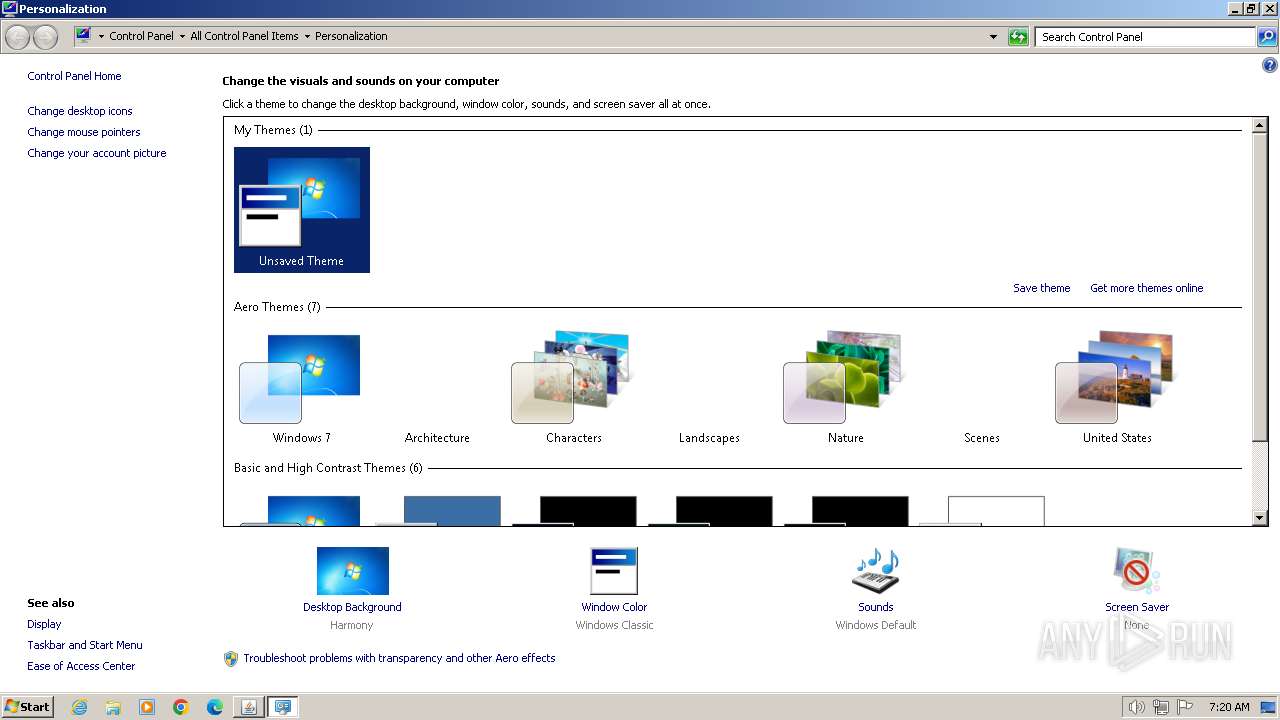Click the Forward navigation button

click(x=45, y=37)
